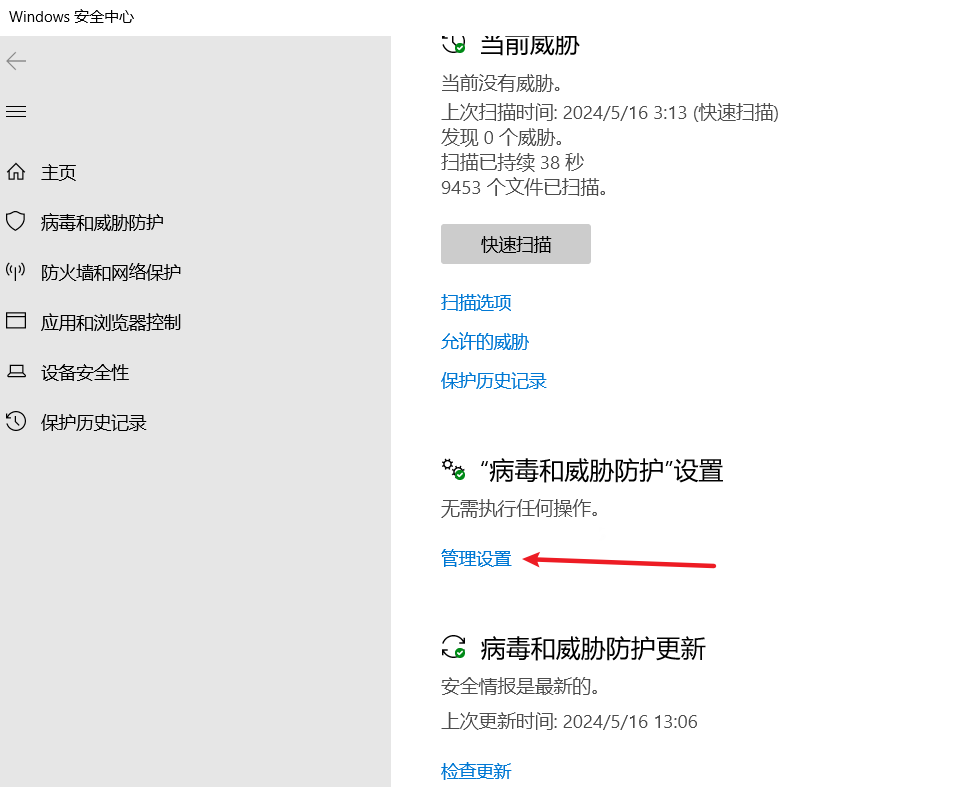Click the home icon beside 主页
964x787 pixels.
point(16,172)
